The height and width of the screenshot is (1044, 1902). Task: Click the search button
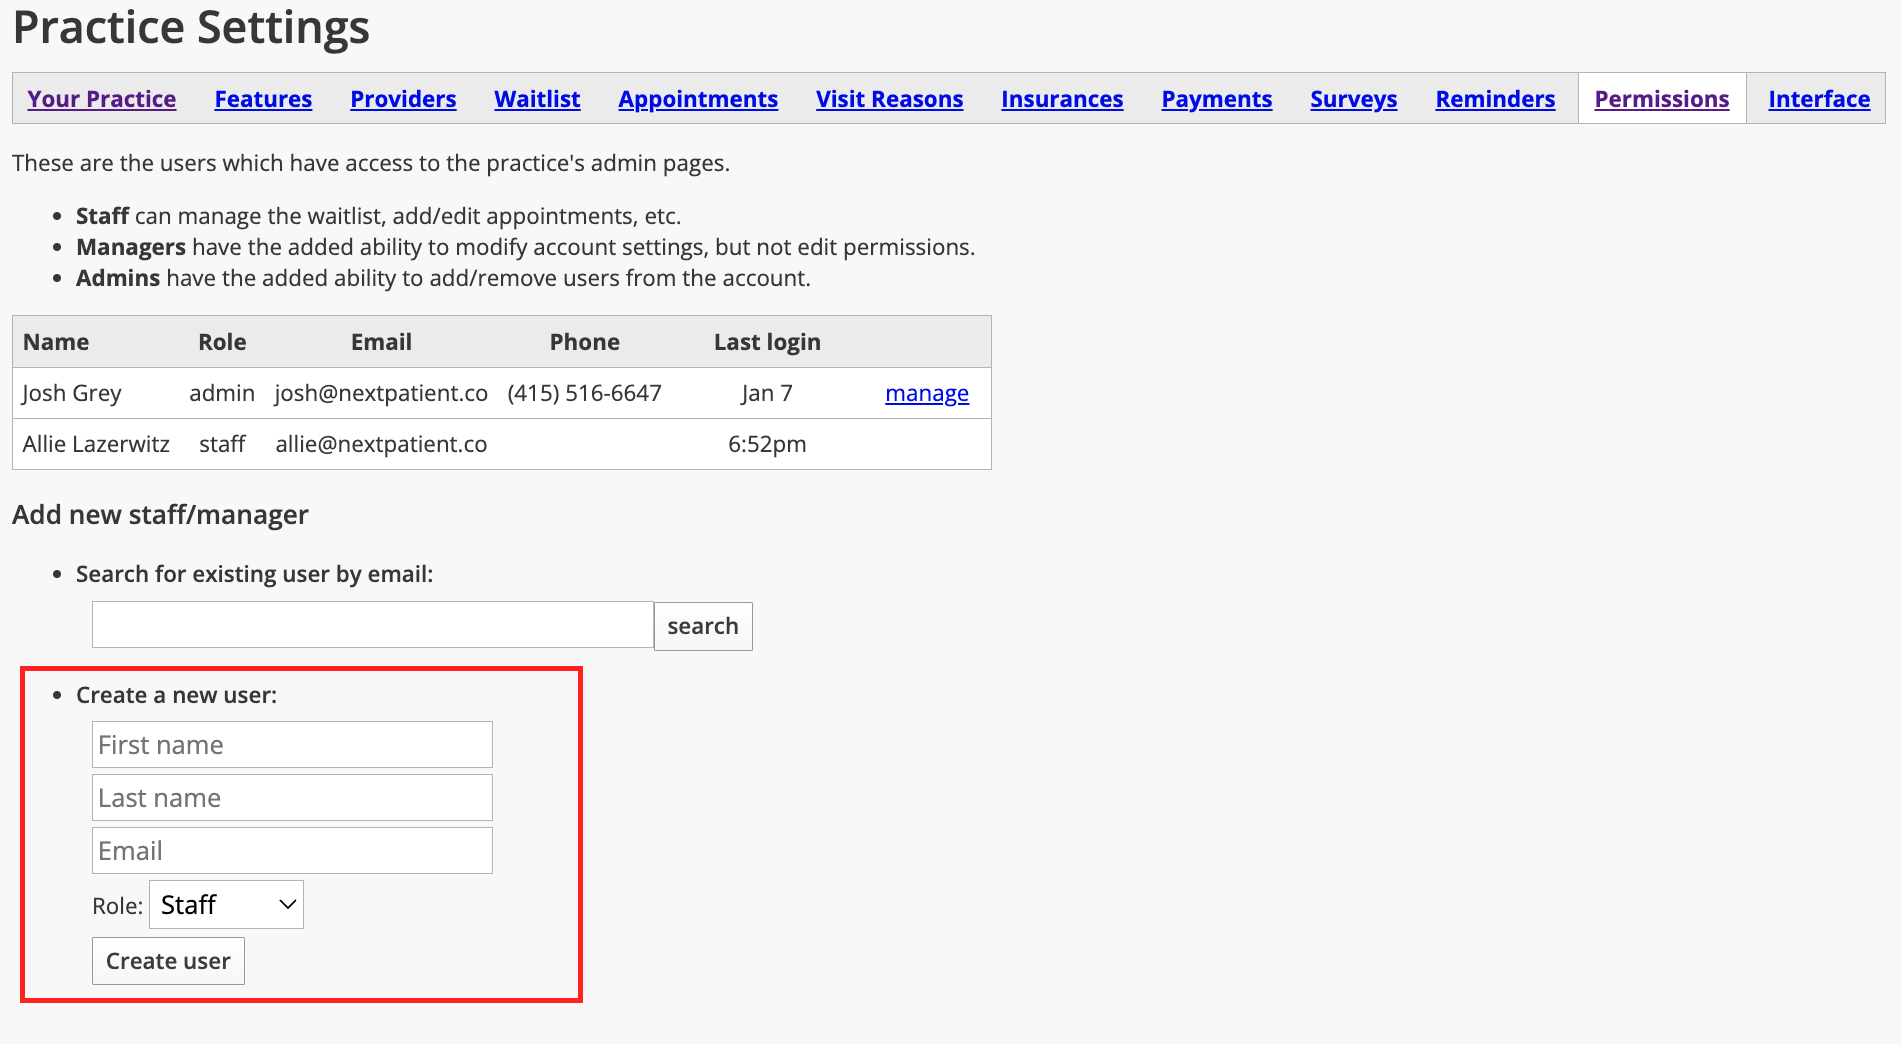pyautogui.click(x=703, y=626)
